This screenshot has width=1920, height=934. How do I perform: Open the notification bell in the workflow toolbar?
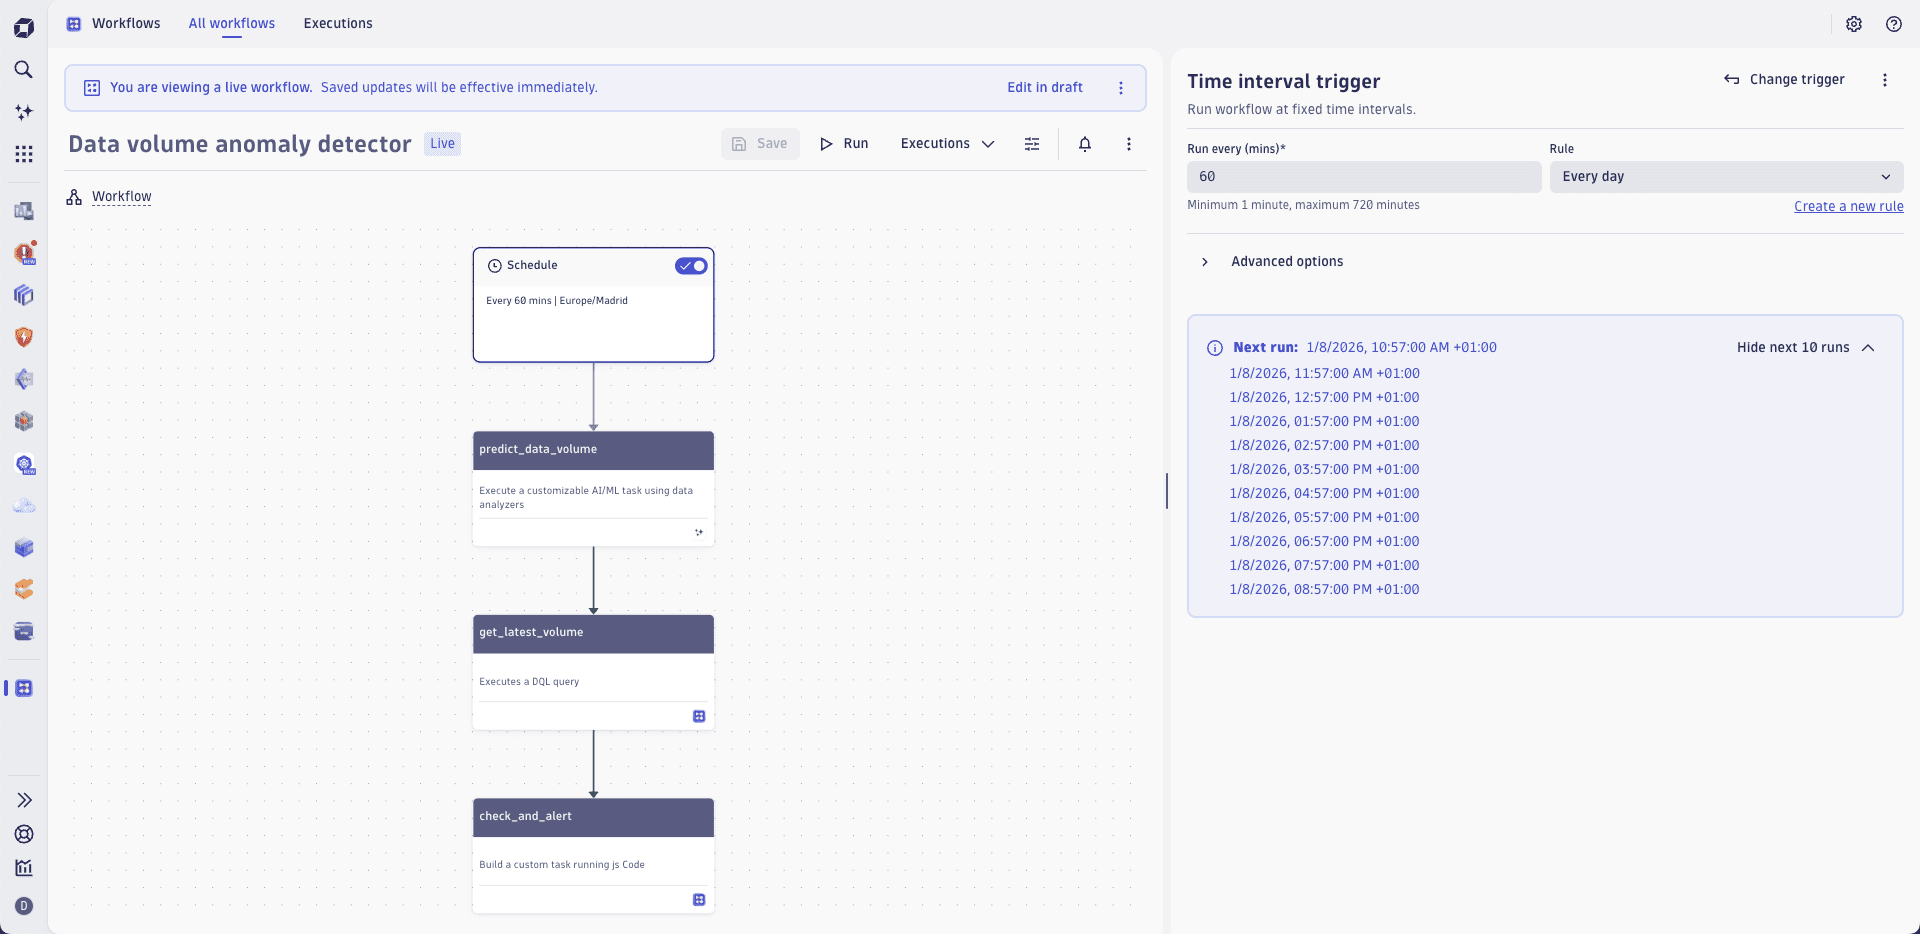point(1085,144)
